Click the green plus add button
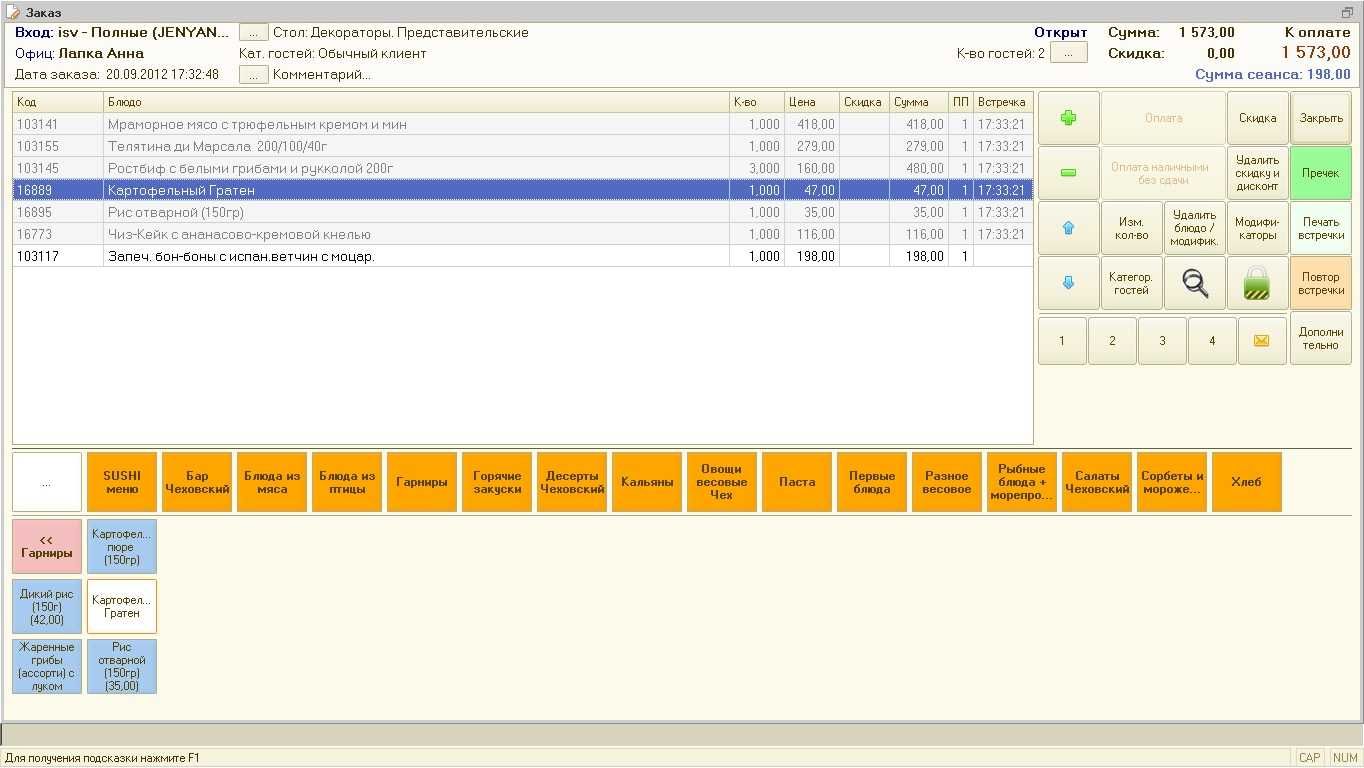 (1068, 118)
